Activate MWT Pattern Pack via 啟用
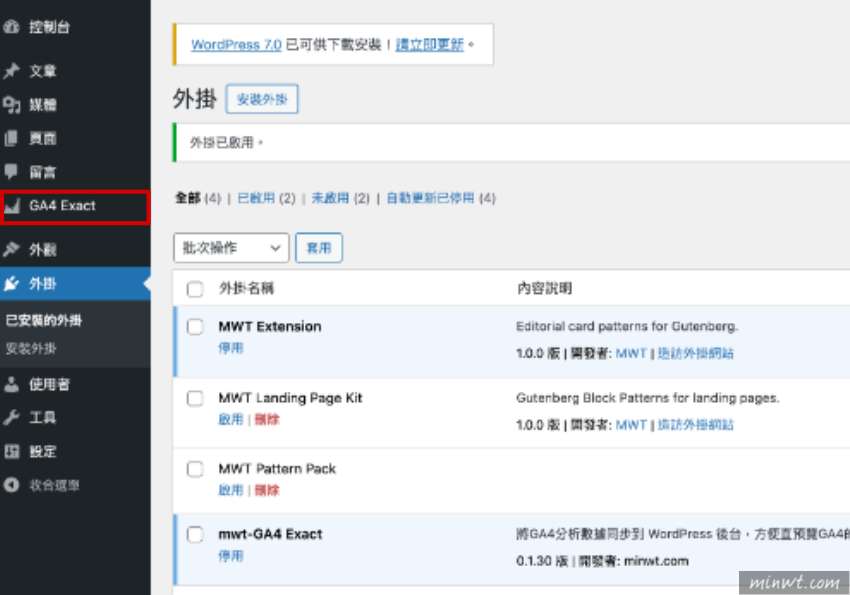Screen dimensions: 850x595 tap(231, 490)
